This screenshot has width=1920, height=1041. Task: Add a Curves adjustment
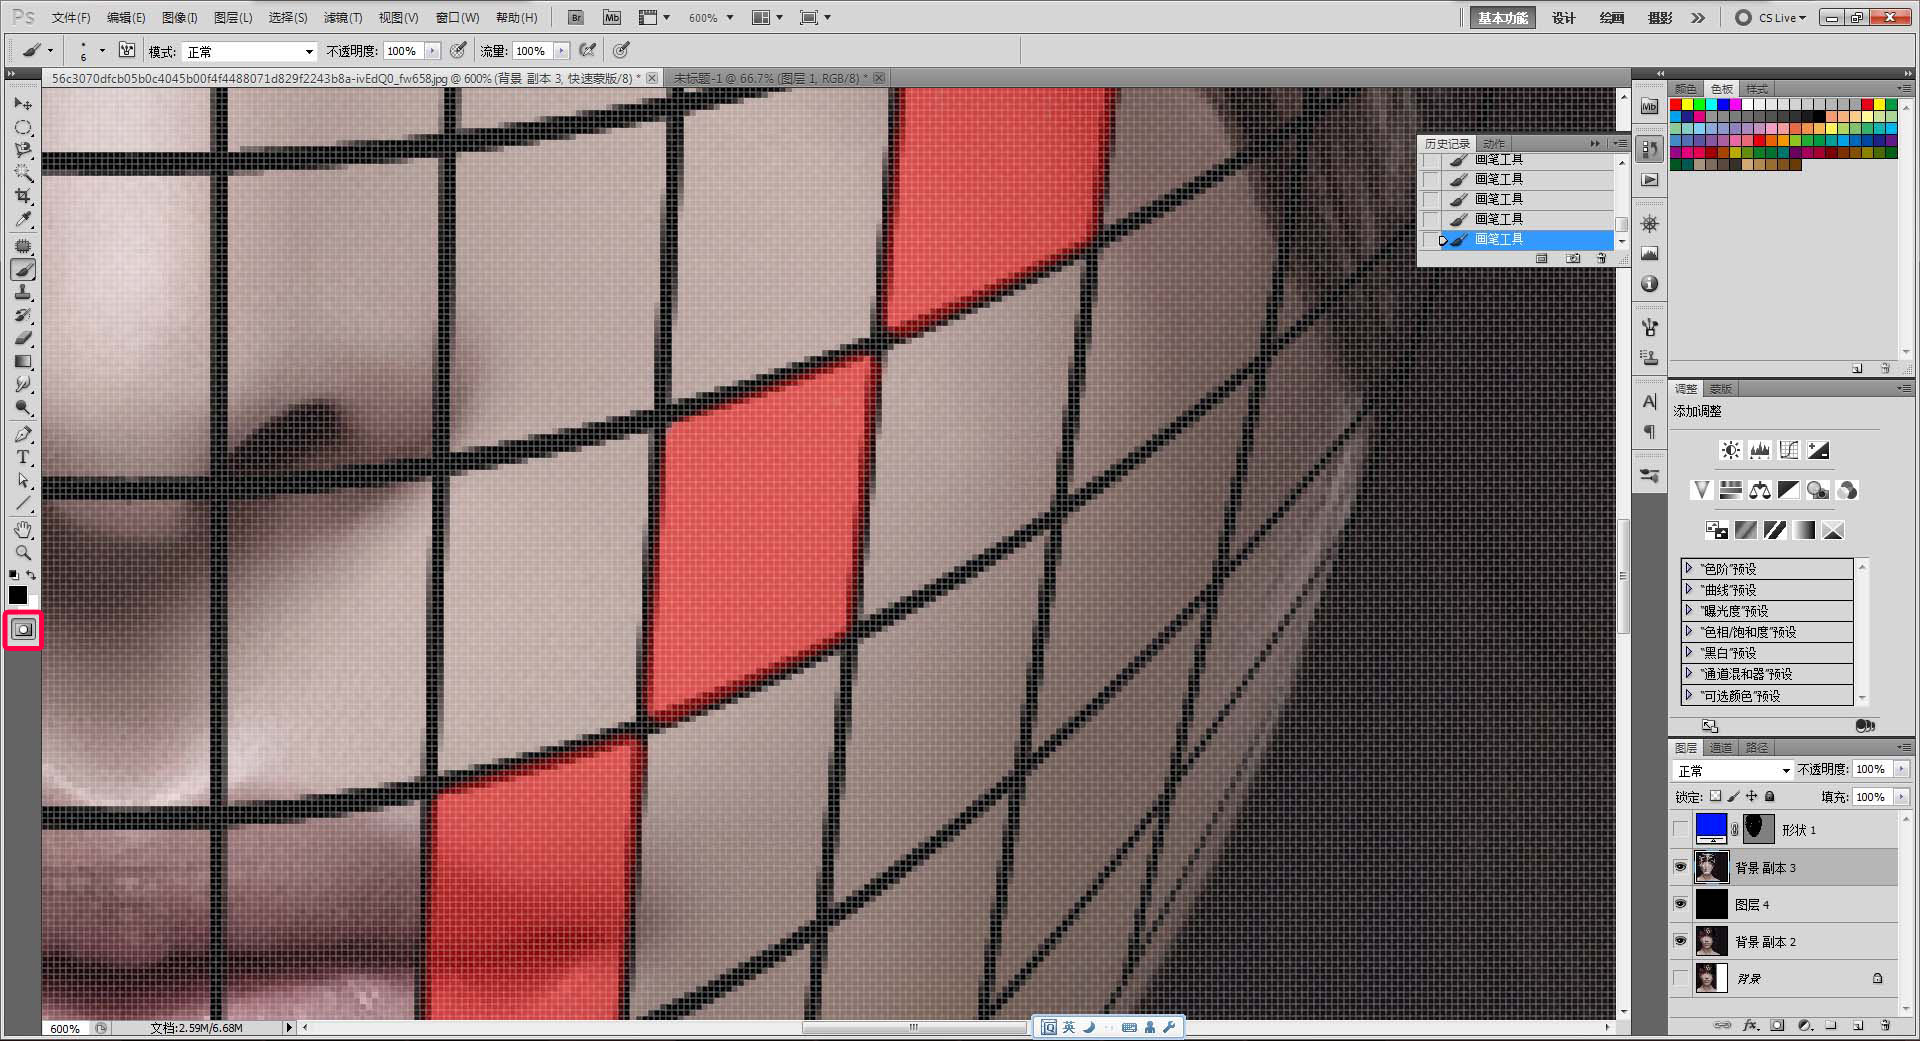click(1789, 451)
